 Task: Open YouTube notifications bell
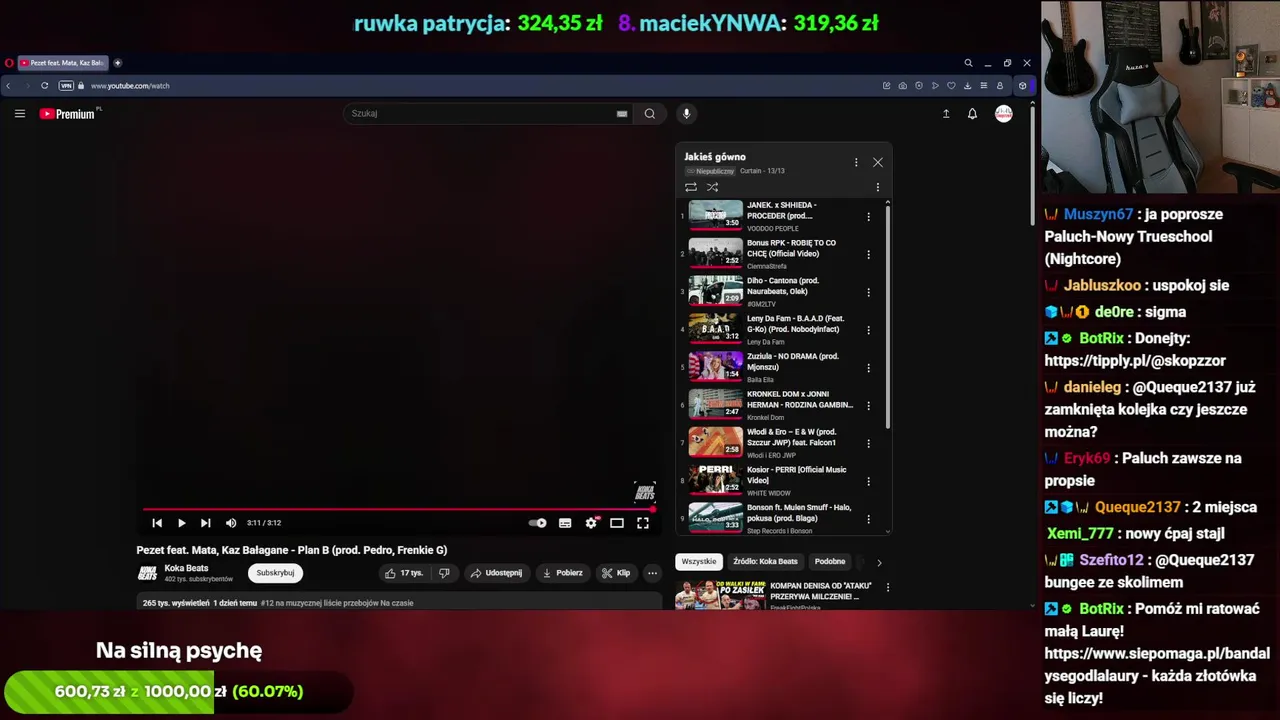tap(972, 114)
